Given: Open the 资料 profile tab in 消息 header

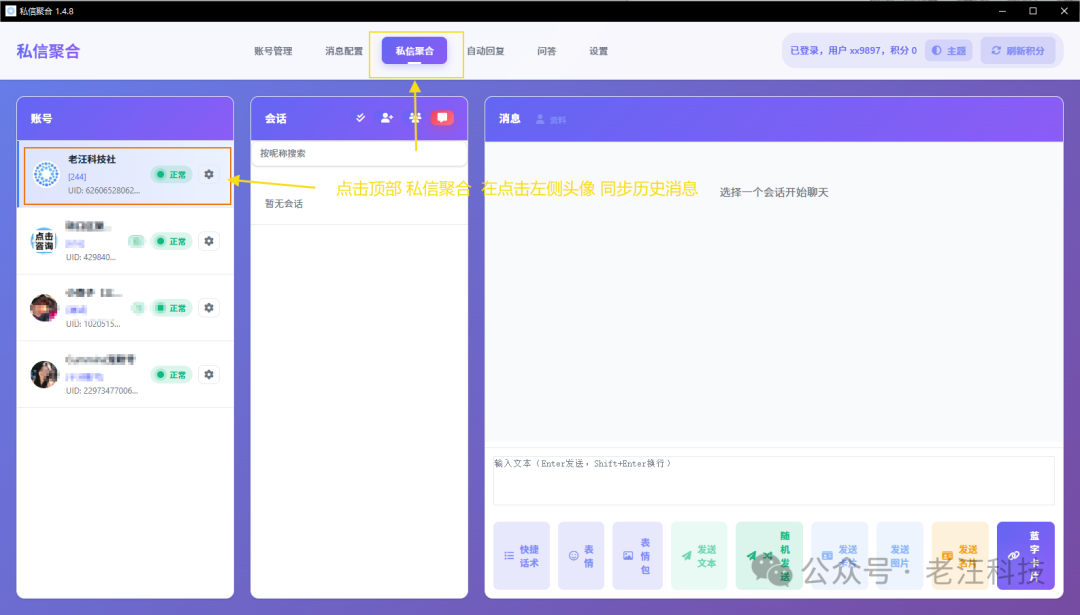Looking at the screenshot, I should point(551,120).
